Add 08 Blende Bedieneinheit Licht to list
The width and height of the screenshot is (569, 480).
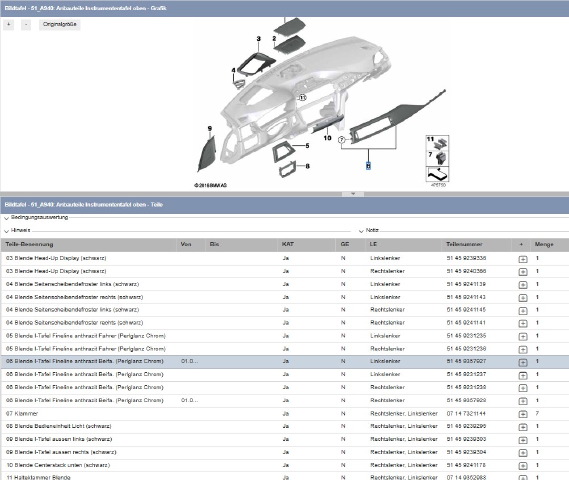523,427
